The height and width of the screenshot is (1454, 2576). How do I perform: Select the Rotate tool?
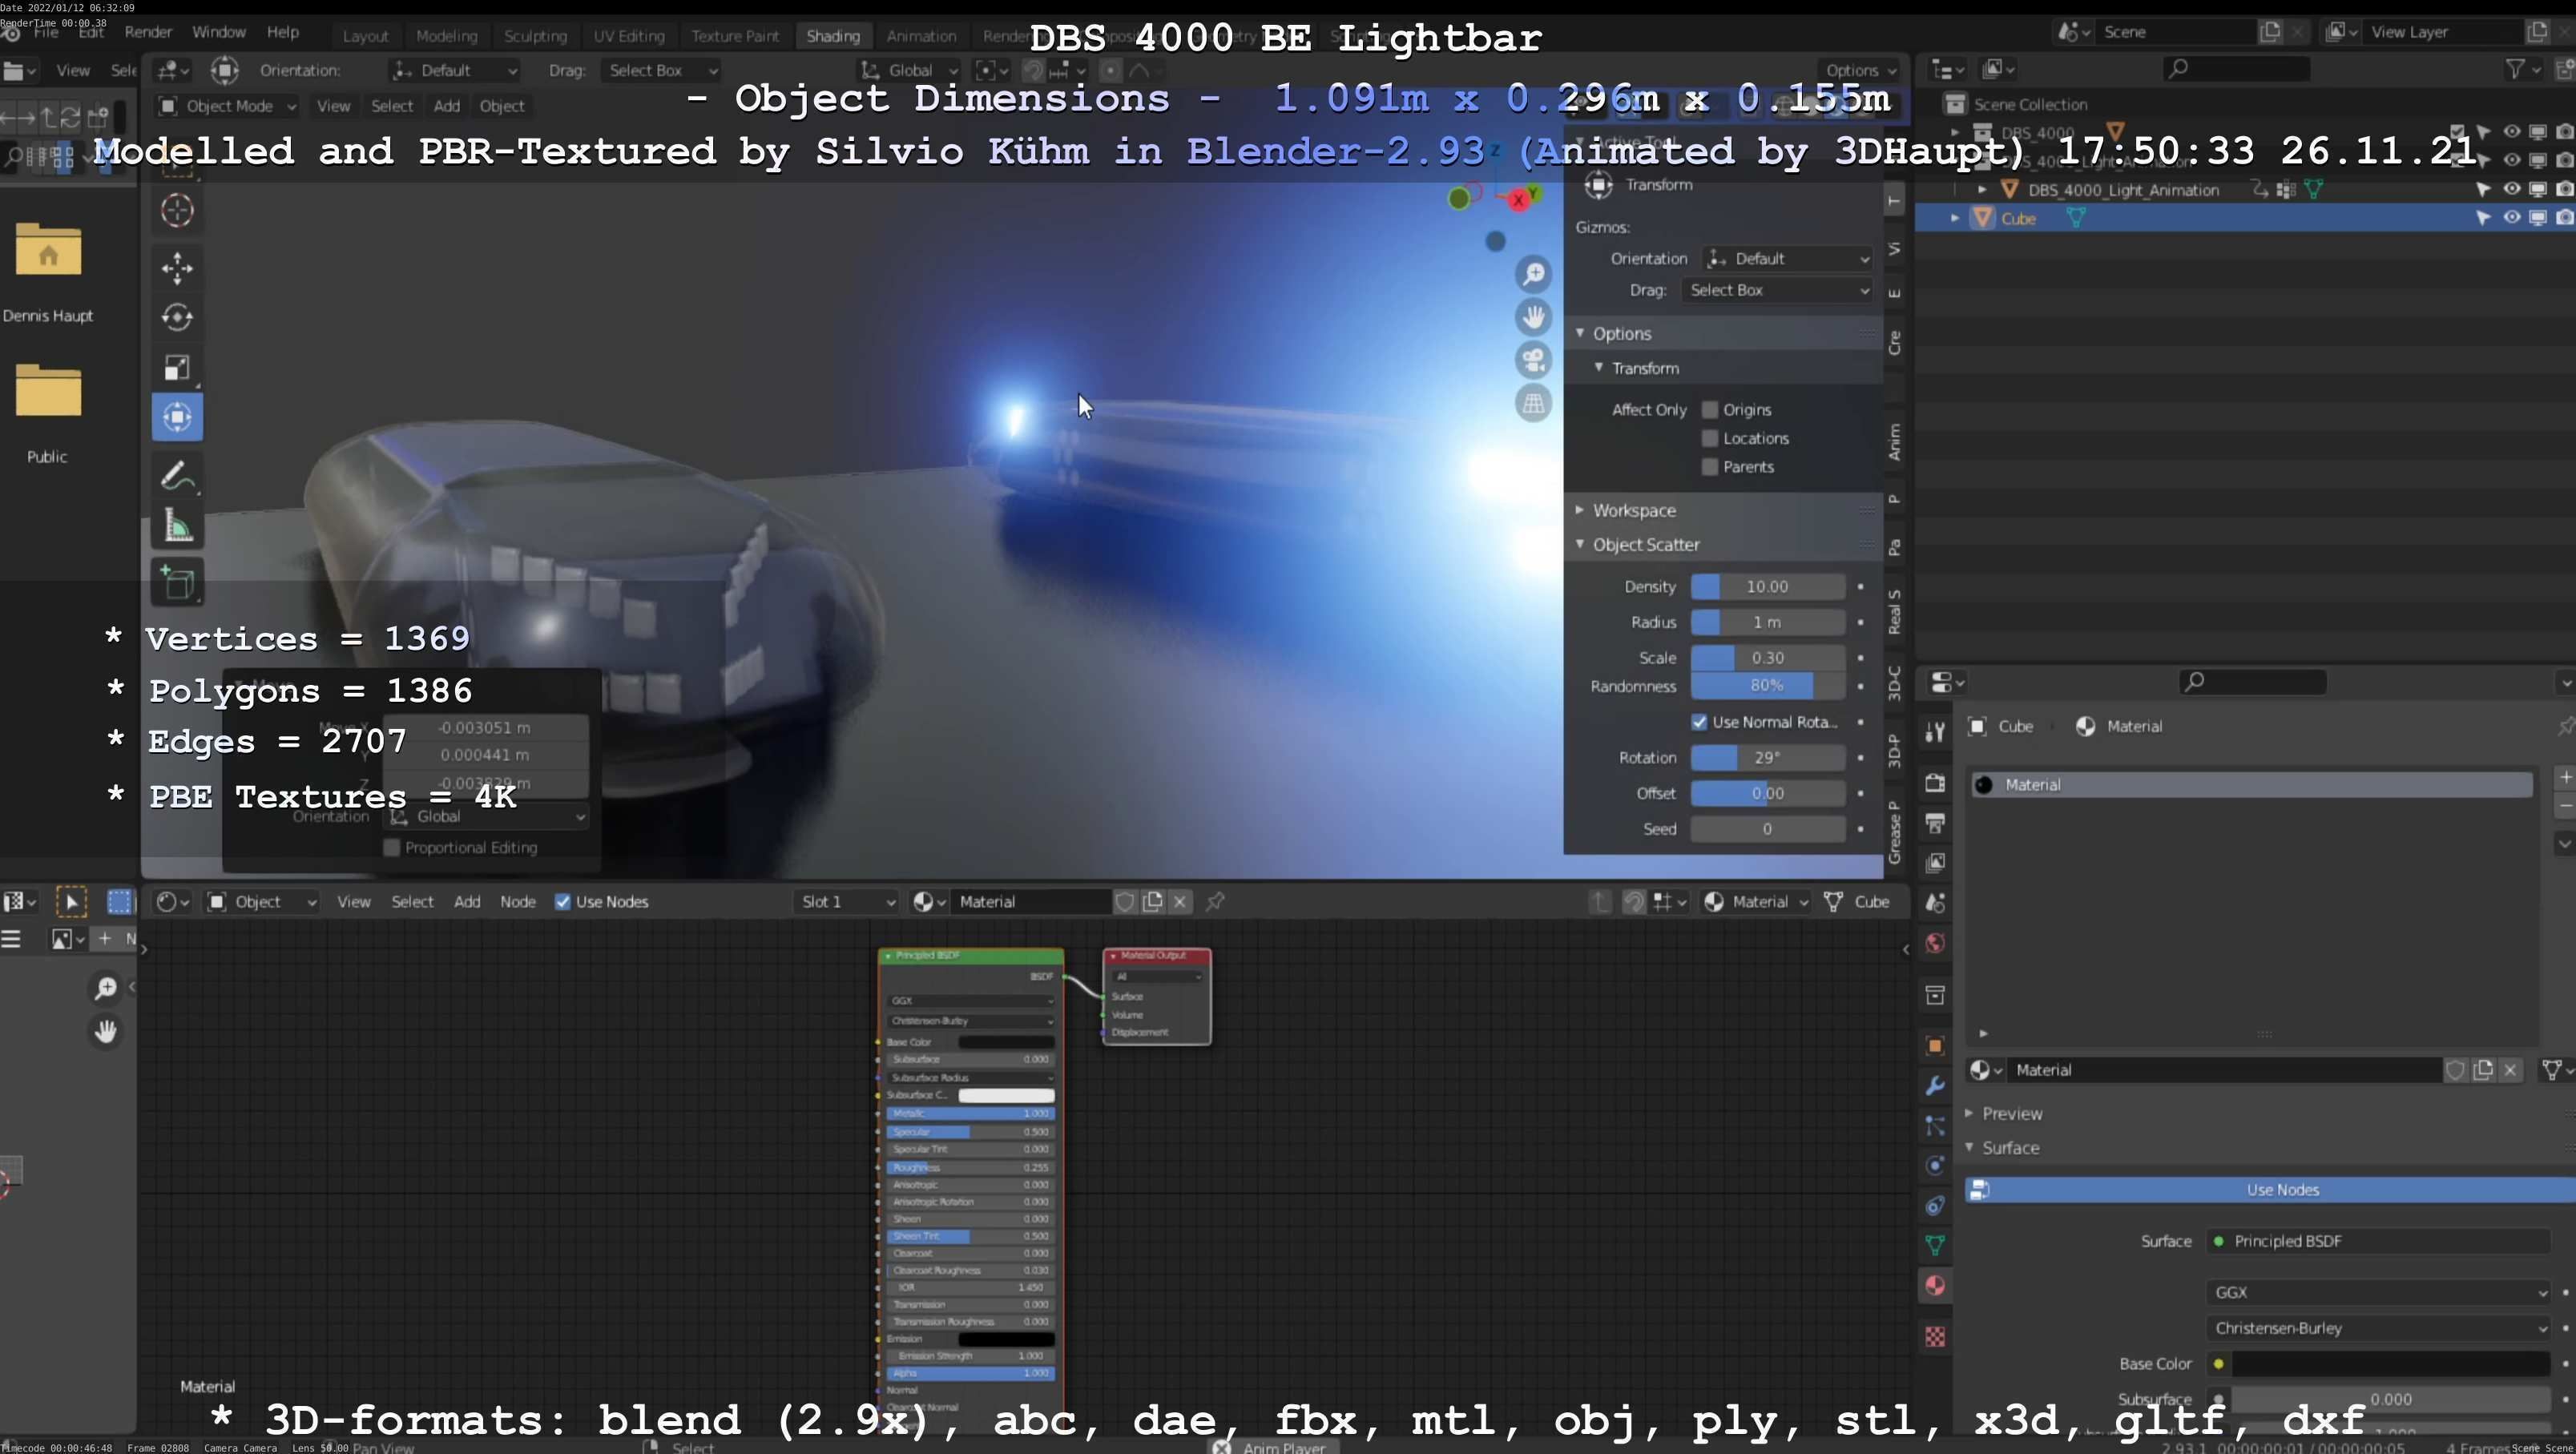[x=177, y=317]
